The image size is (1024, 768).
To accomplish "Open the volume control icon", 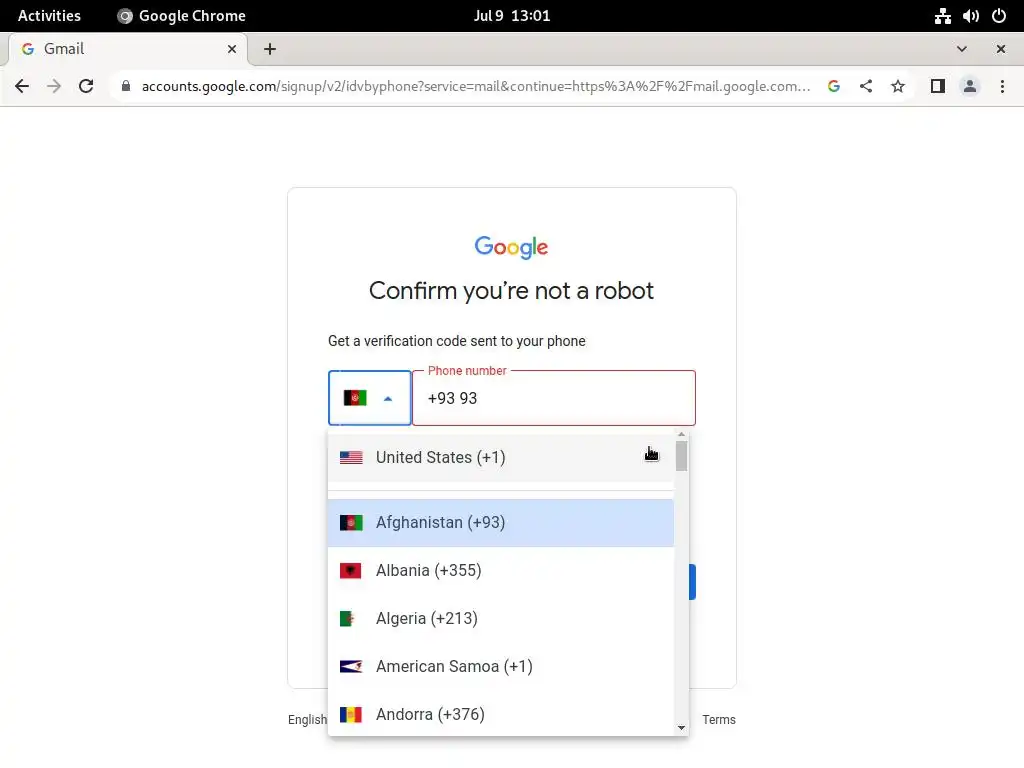I will tap(970, 16).
